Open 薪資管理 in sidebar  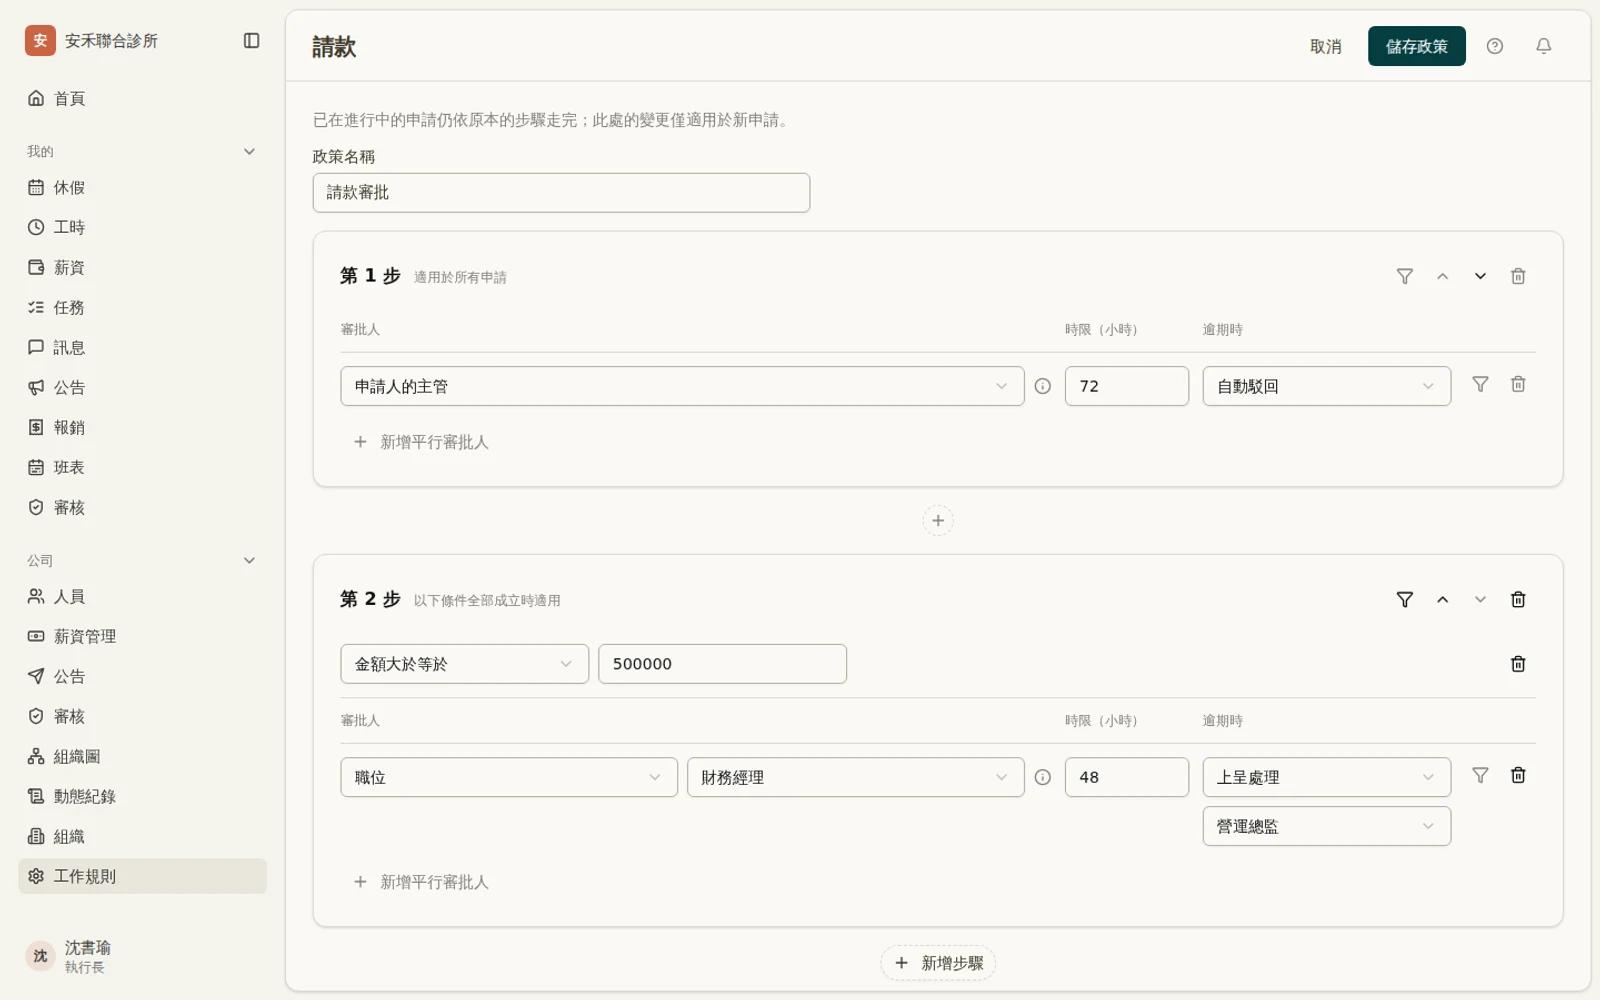[142, 636]
